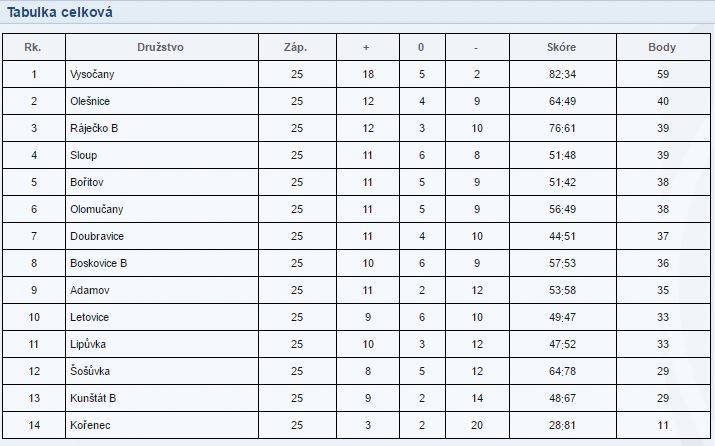Select Bořitov in the standings table
The width and height of the screenshot is (715, 446).
coord(87,182)
